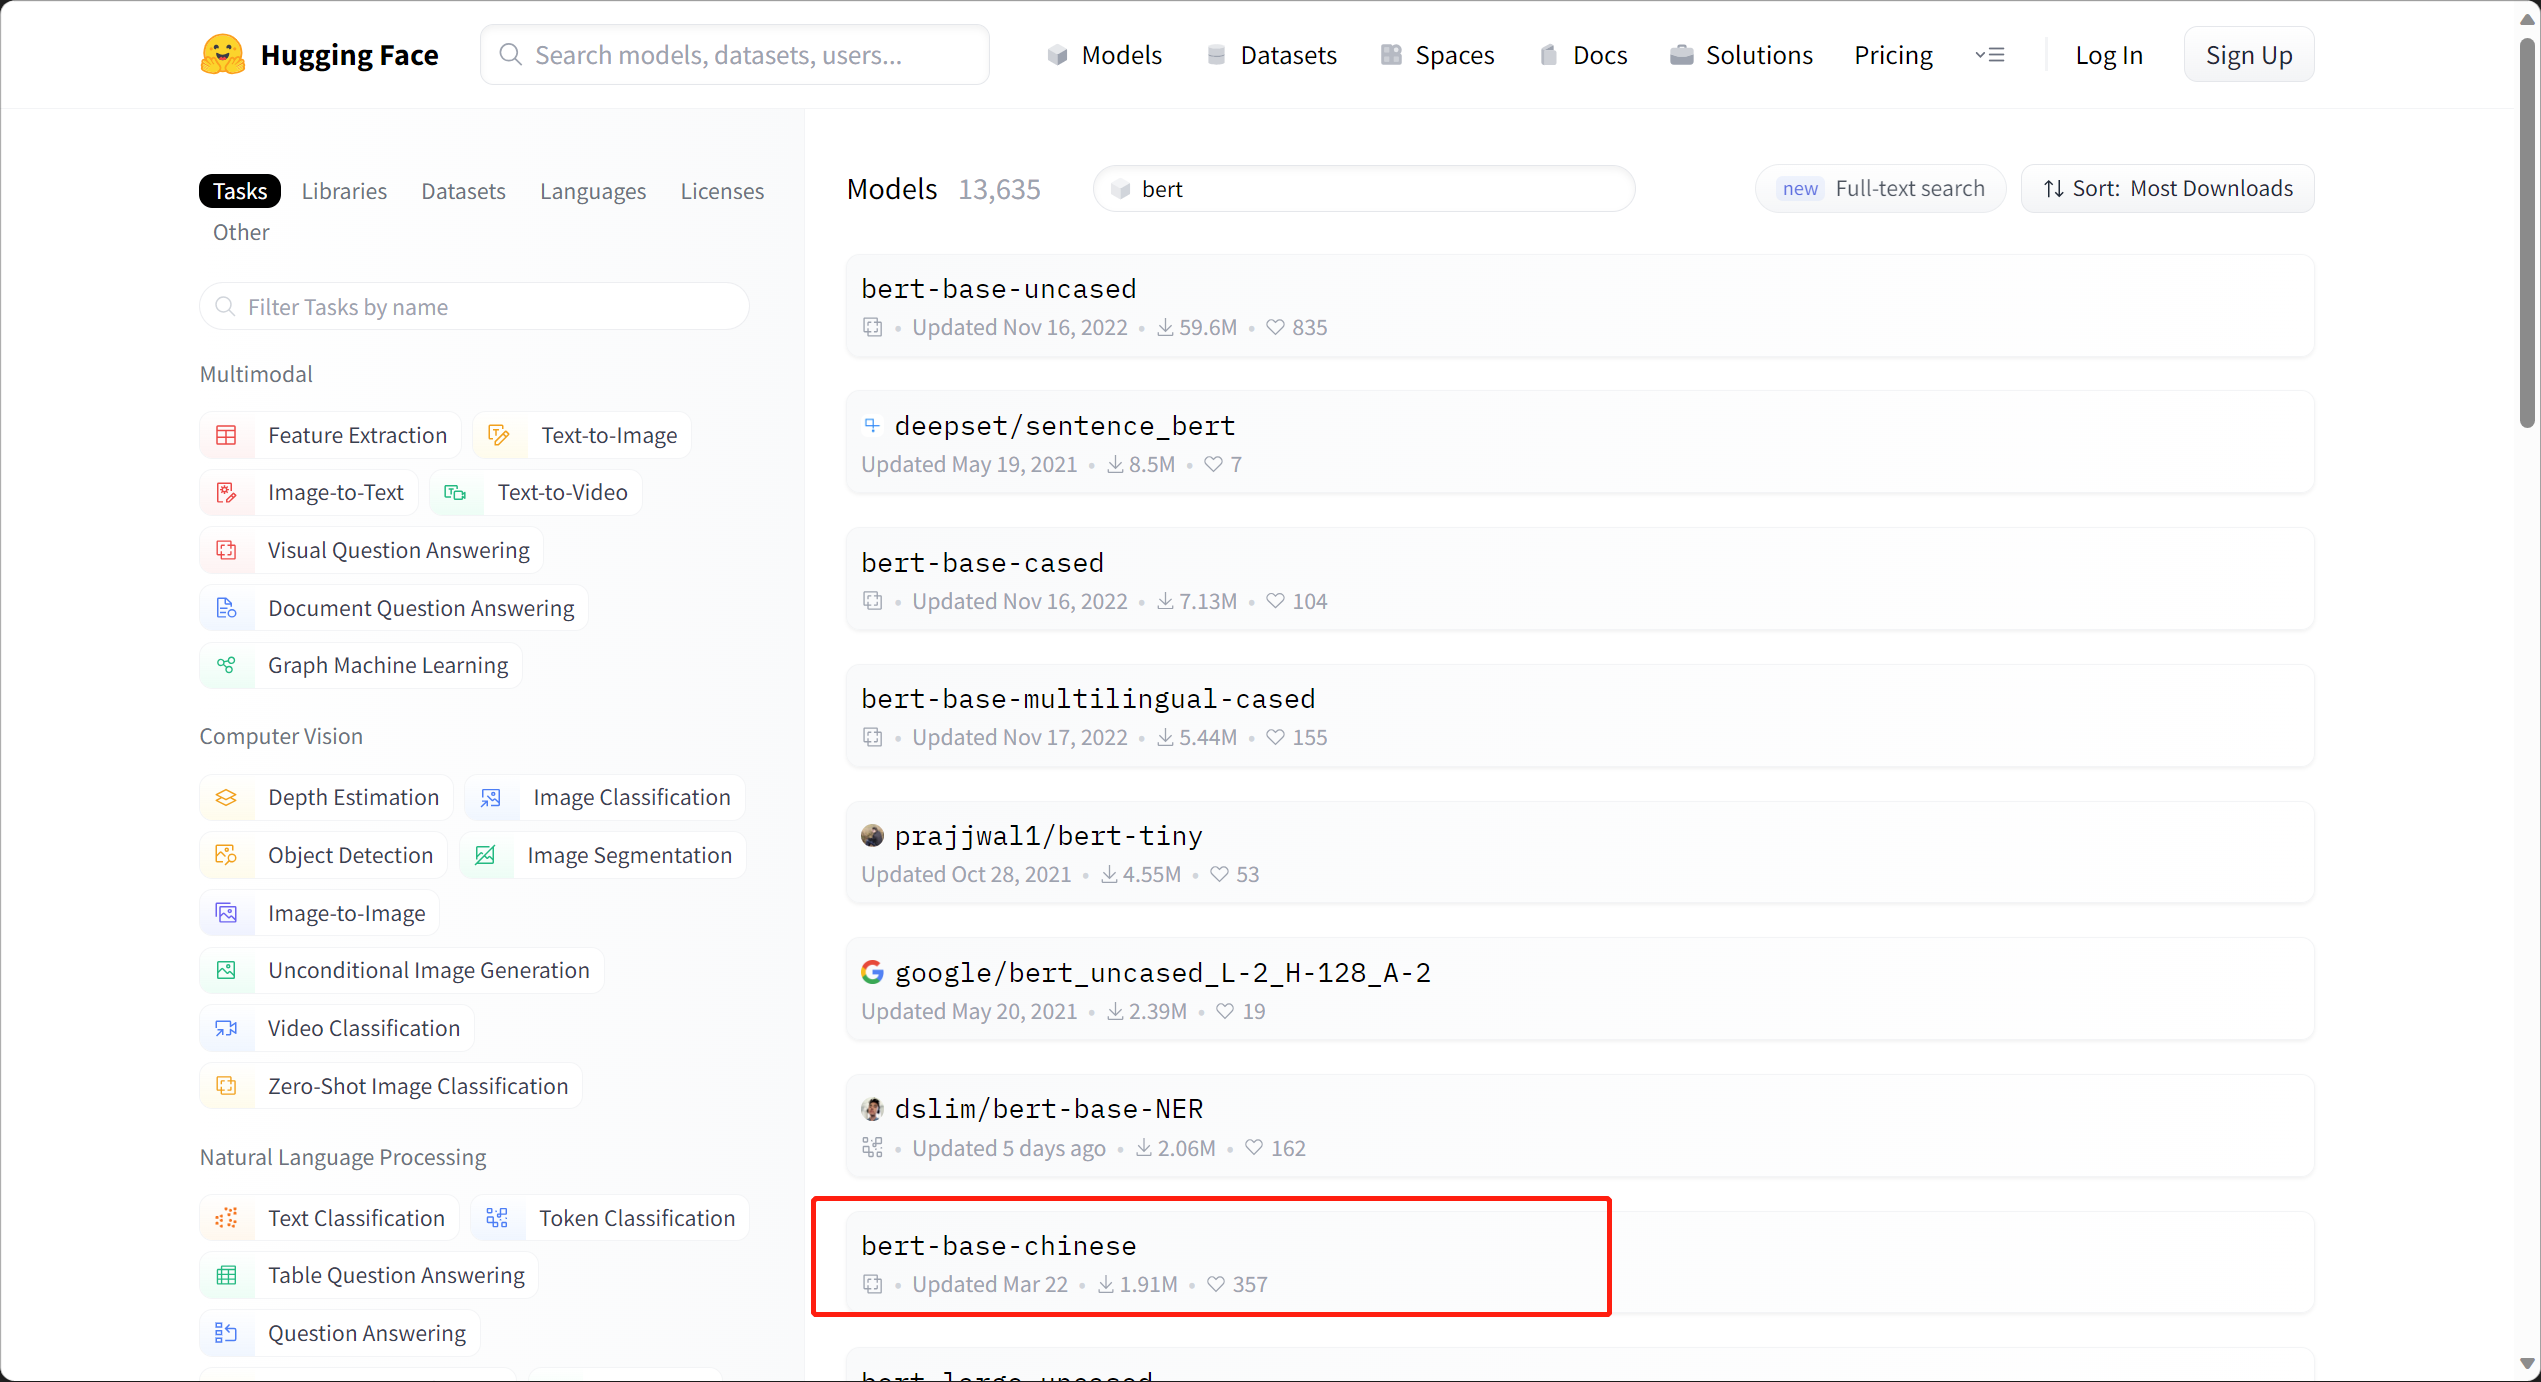Open the bert-base-cased model

coord(1580,580)
